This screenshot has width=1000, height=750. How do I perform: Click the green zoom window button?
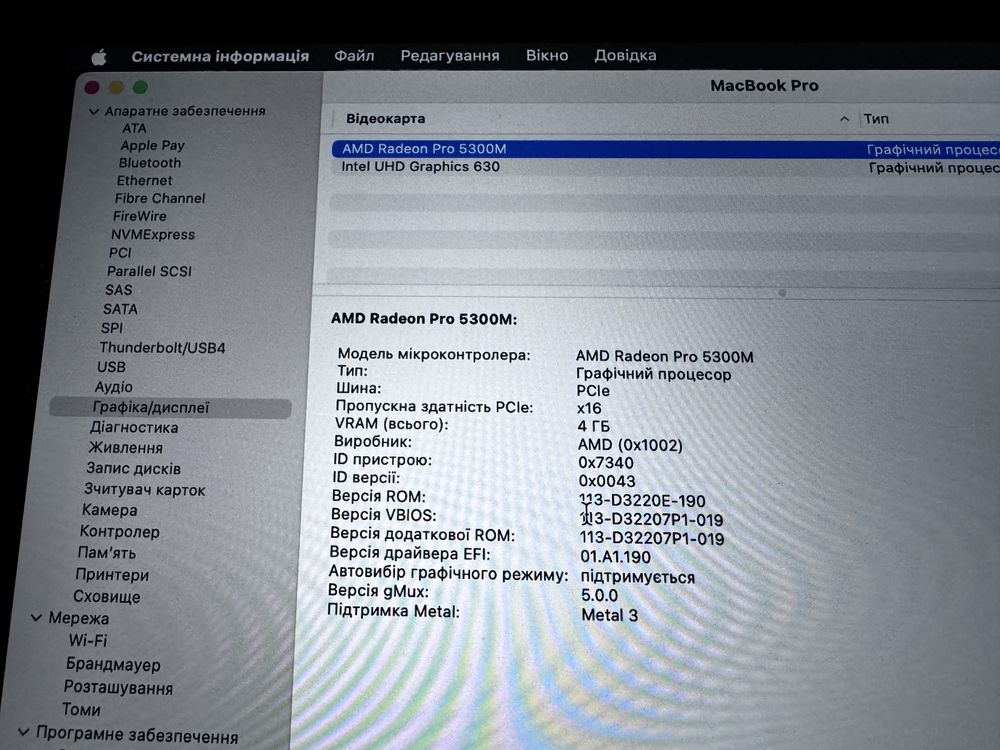coord(140,87)
